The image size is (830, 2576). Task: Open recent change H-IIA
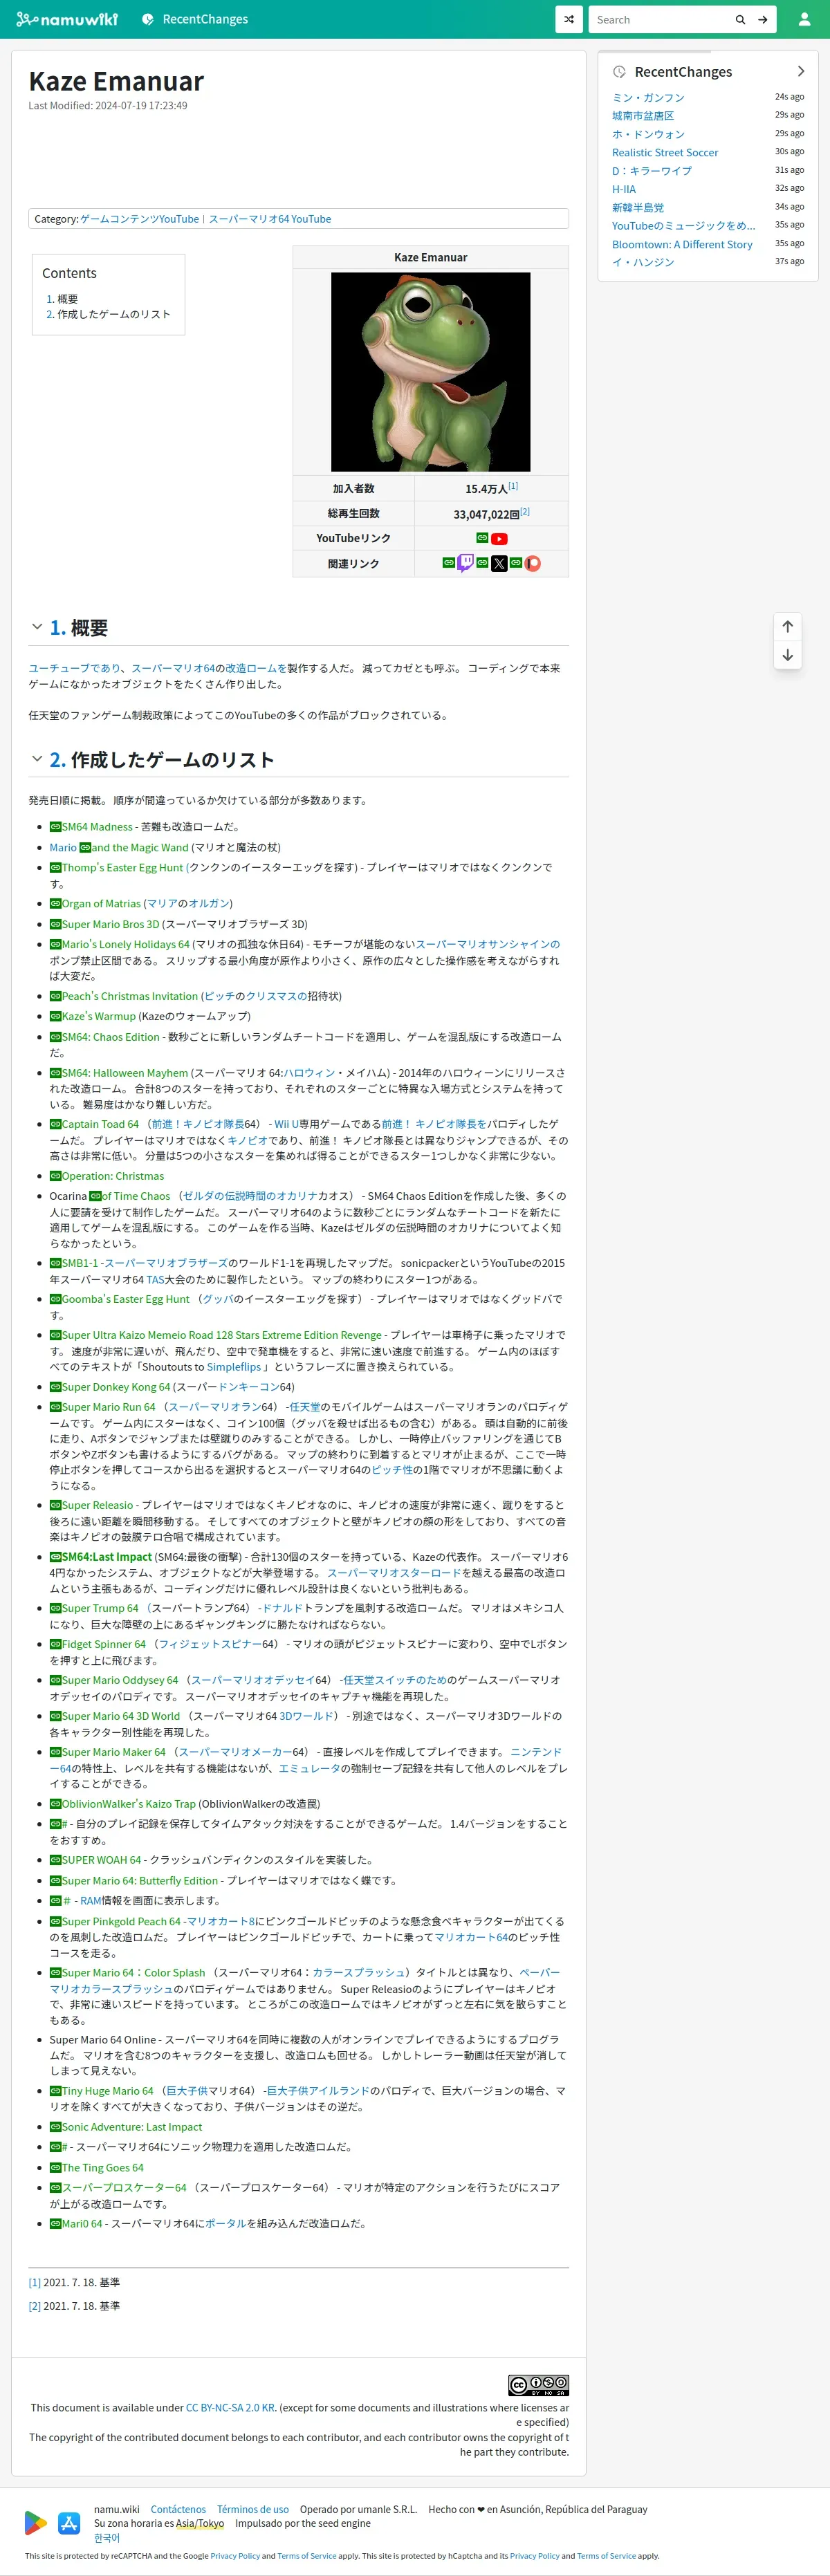tap(624, 189)
